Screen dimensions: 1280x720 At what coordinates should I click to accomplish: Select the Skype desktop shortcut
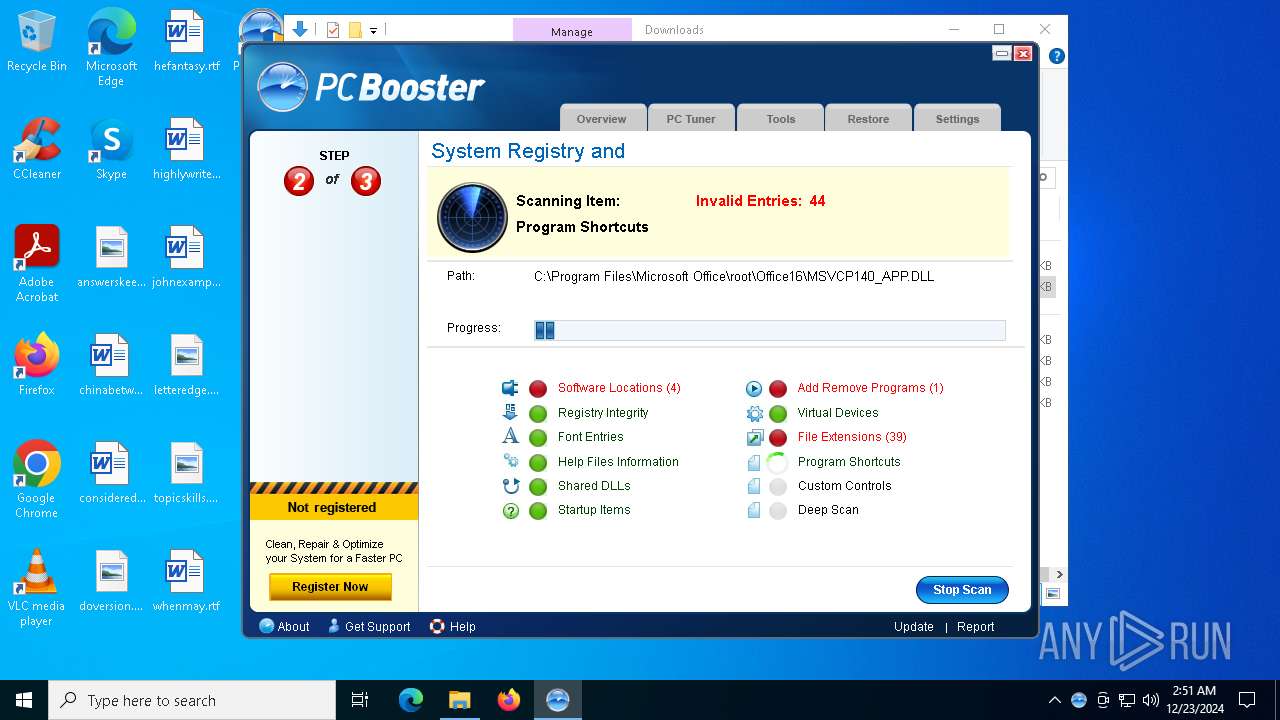click(111, 150)
